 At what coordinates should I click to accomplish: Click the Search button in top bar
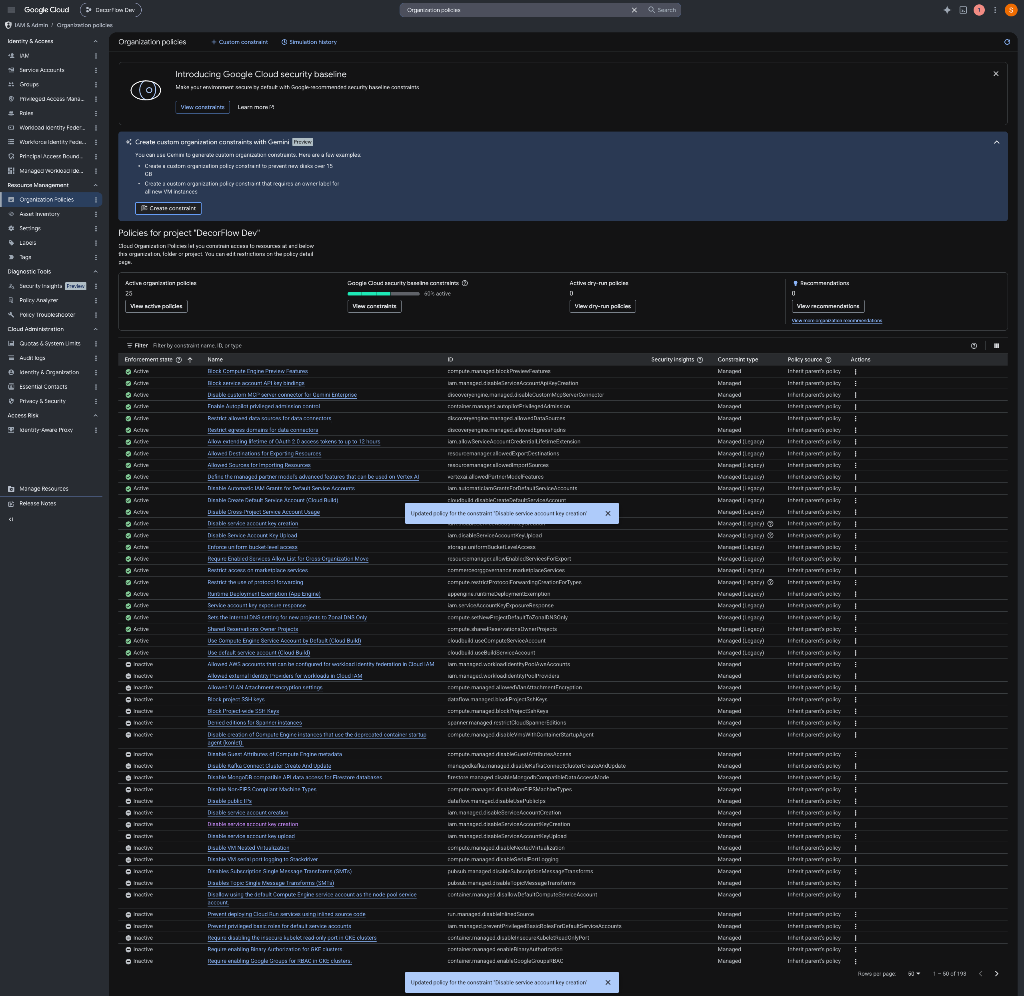(662, 10)
